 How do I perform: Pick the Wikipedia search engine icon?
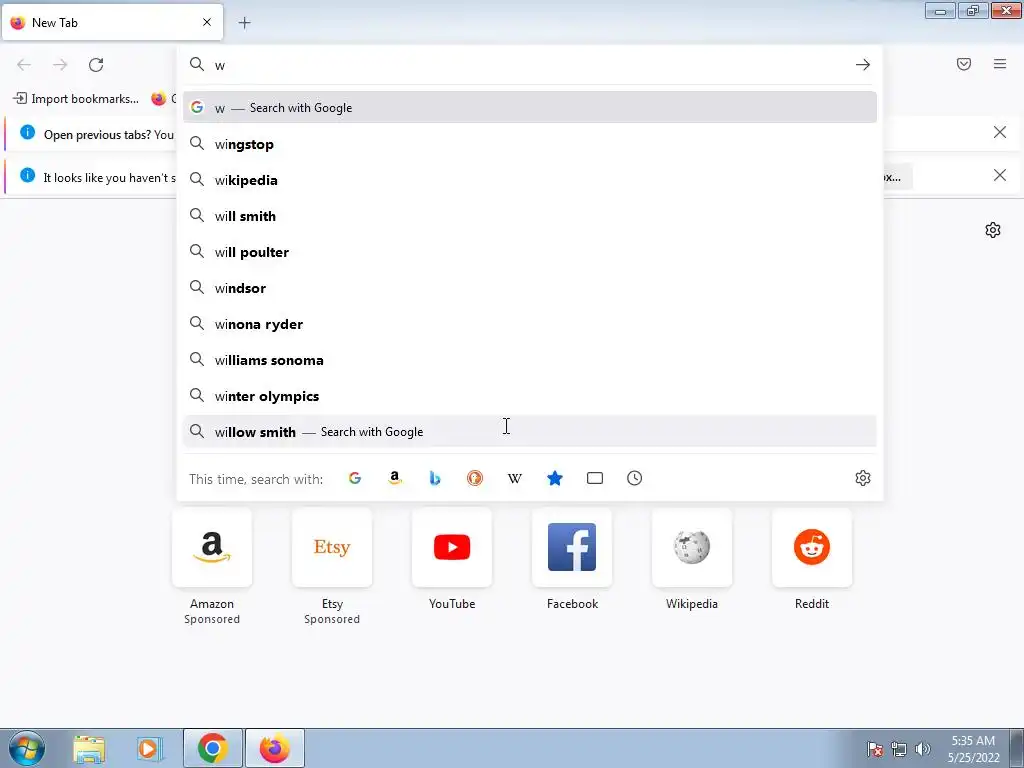tap(515, 478)
